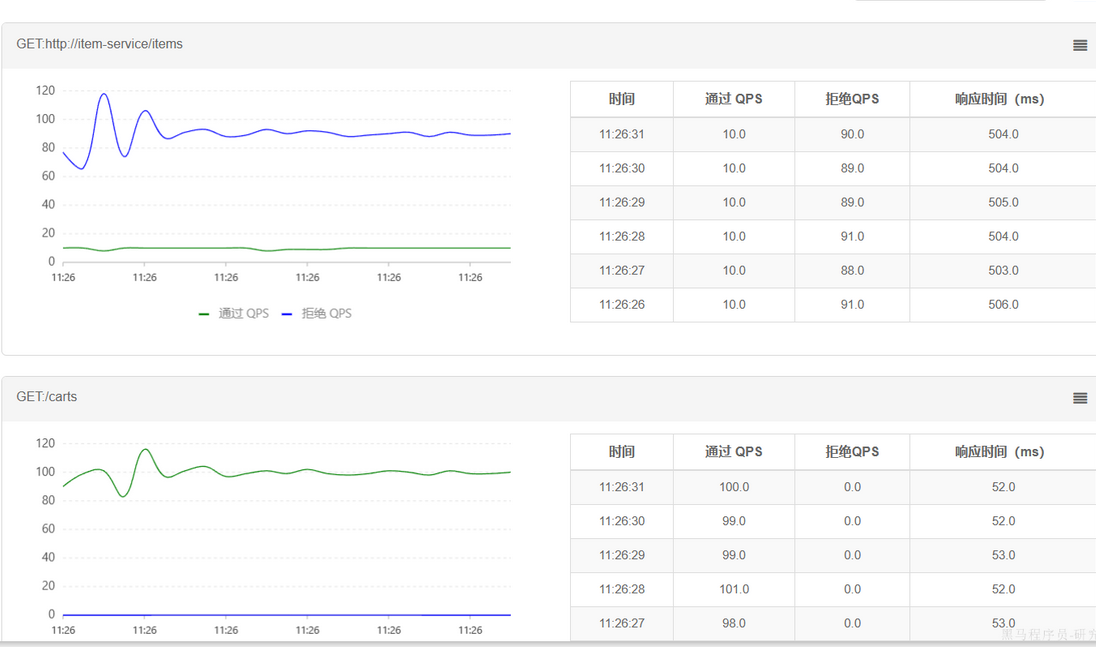Select 90.0 rejected QPS cell in items table
Screen dimensions: 1096x647
[852, 134]
